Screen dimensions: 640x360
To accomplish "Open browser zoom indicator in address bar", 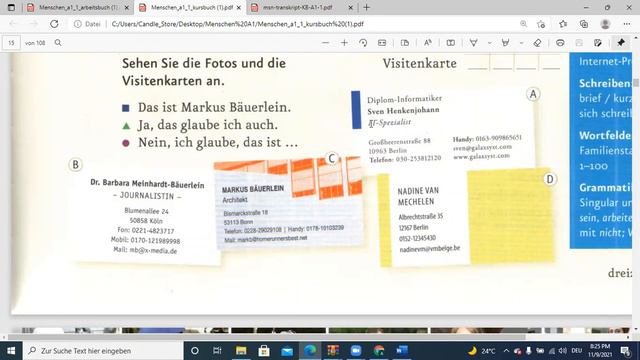I will pyautogui.click(x=523, y=24).
